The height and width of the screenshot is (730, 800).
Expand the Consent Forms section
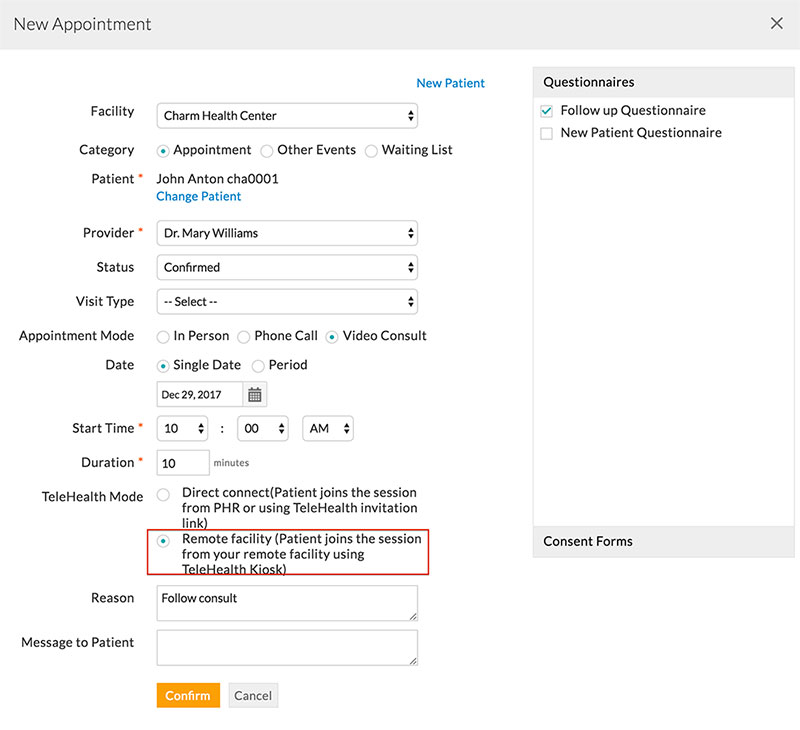pos(663,541)
